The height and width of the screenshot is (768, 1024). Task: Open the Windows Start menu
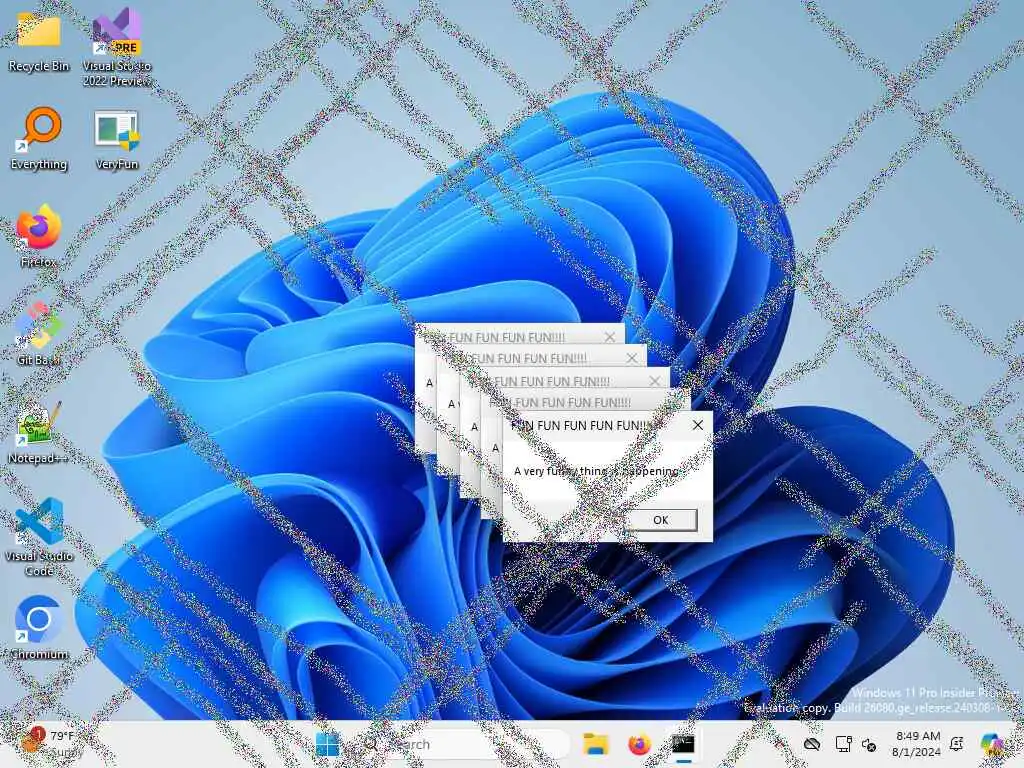click(x=327, y=744)
